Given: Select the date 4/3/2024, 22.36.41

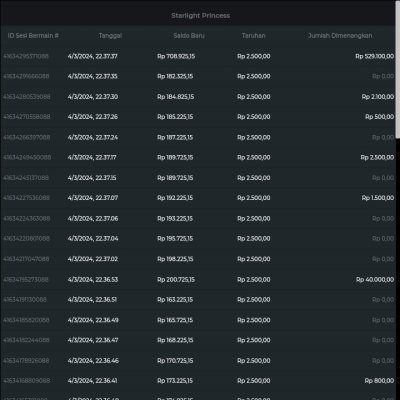Looking at the screenshot, I should 92,381.
